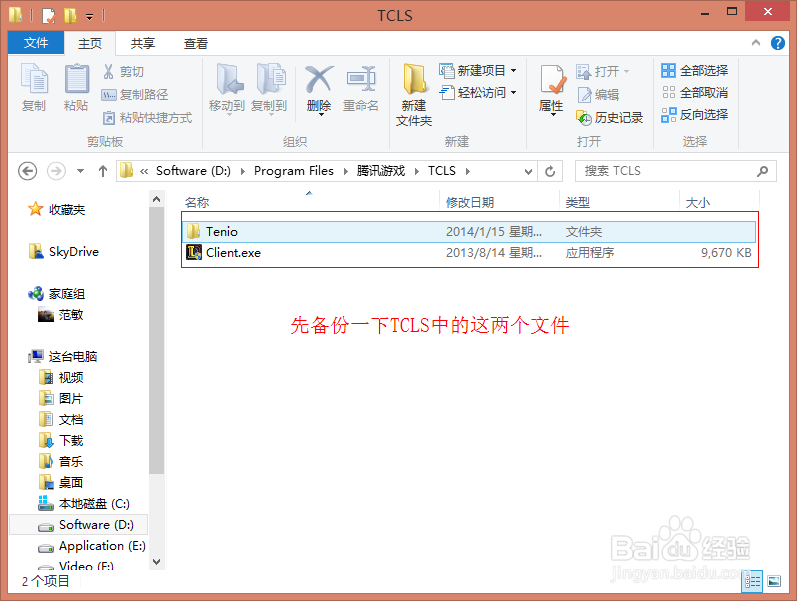Click Copy path (复制路径)

tap(135, 95)
